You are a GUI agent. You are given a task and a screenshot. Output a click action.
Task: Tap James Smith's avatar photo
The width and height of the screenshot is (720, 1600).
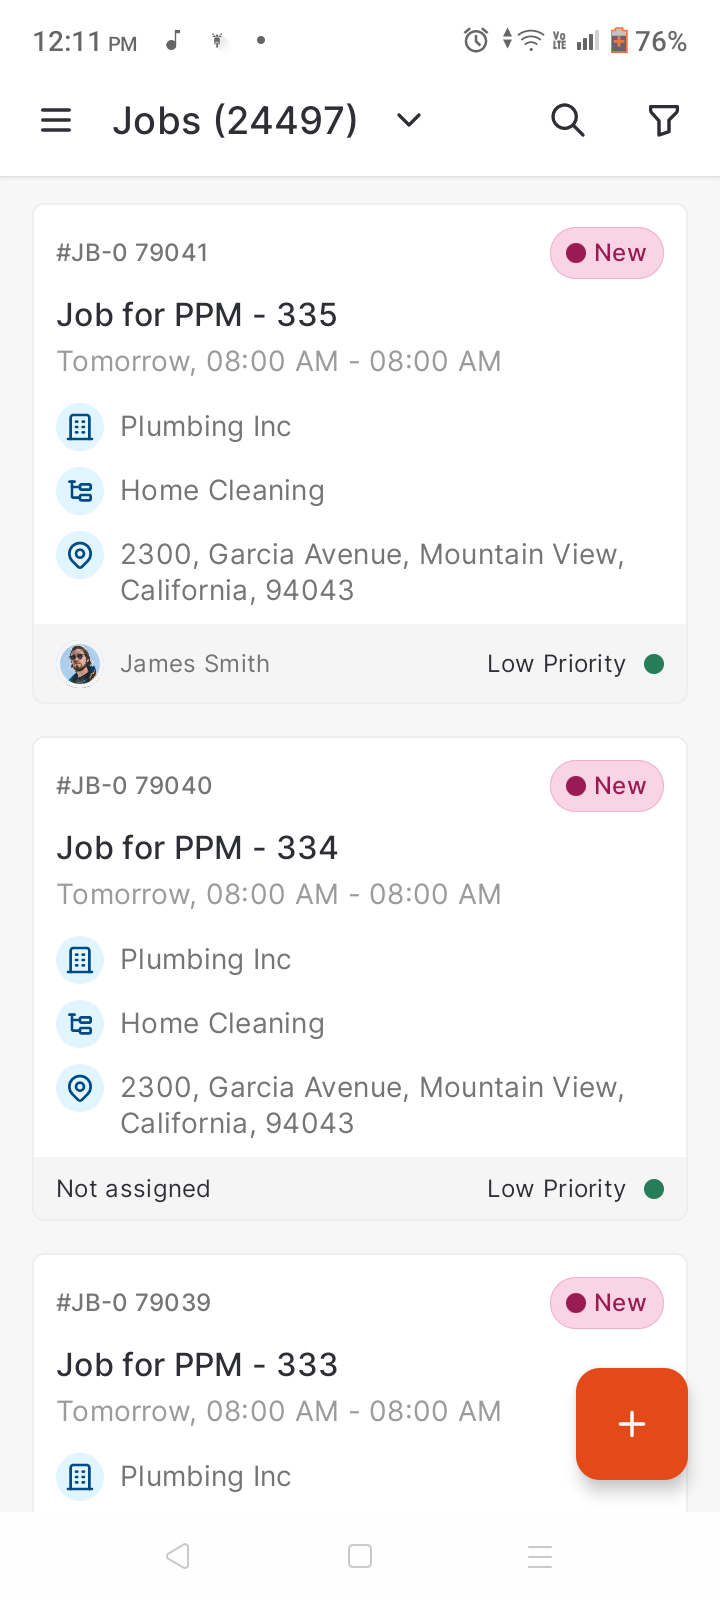(80, 664)
